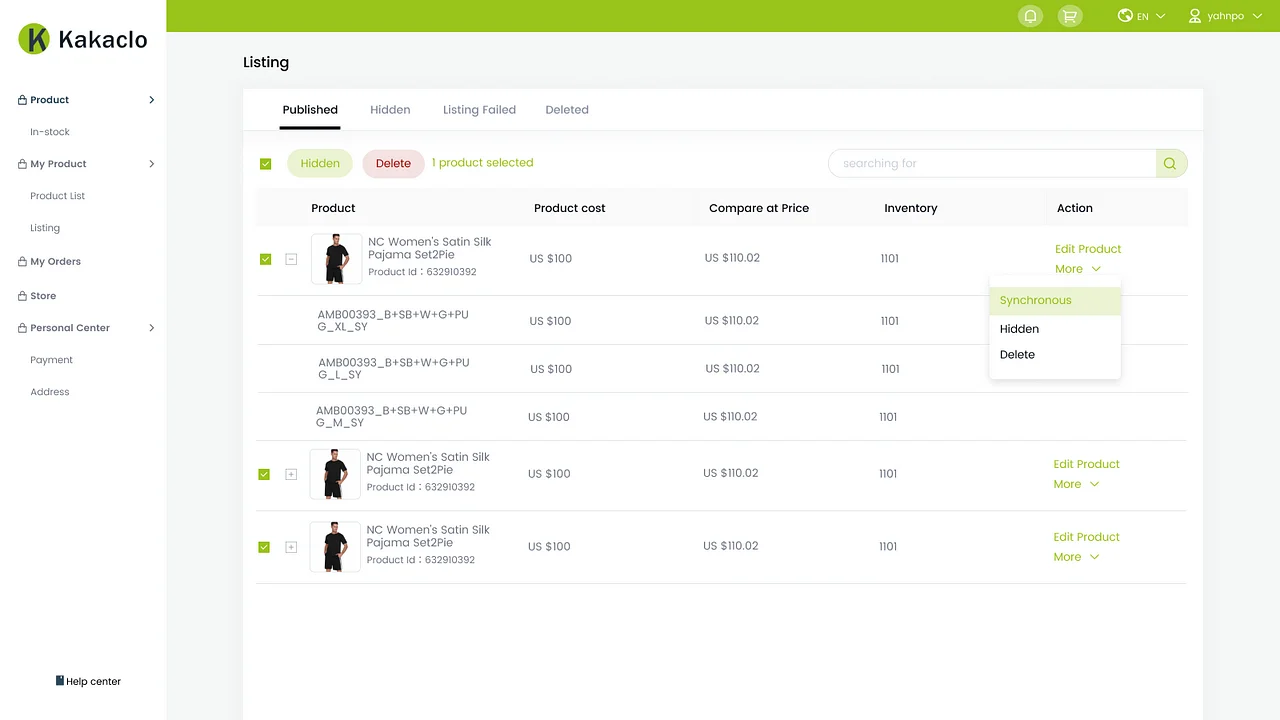Click the globe language icon
Screen dimensions: 1280x720
tap(1125, 16)
